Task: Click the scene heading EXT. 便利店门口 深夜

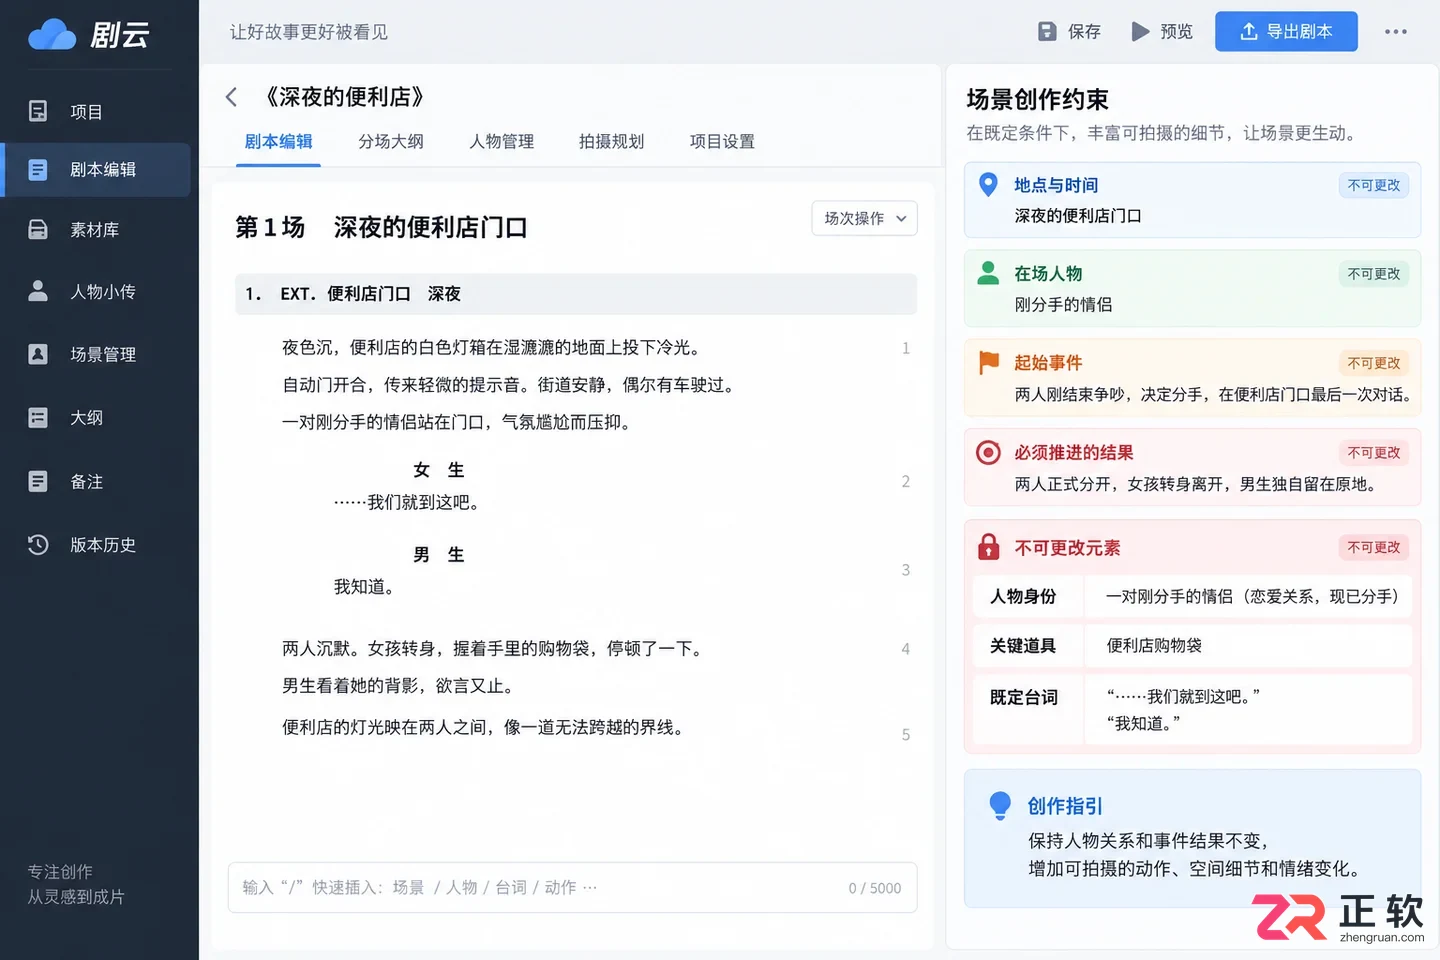Action: pyautogui.click(x=575, y=294)
